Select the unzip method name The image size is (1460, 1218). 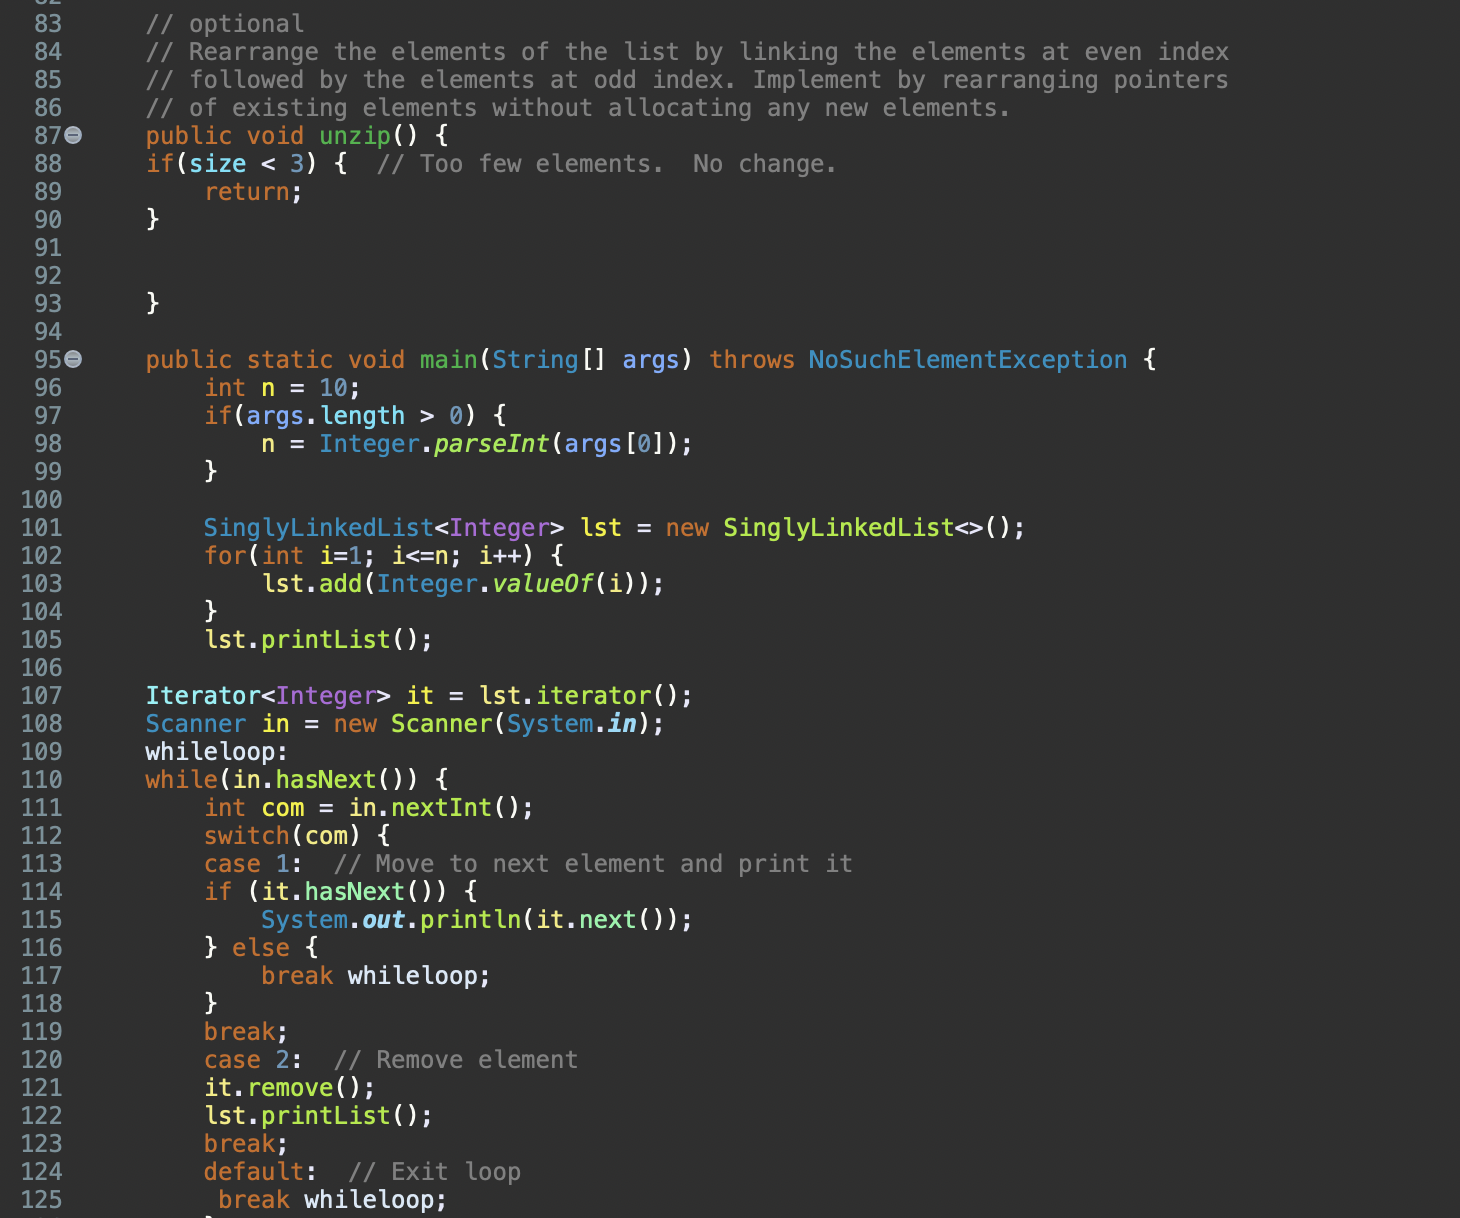(x=354, y=135)
